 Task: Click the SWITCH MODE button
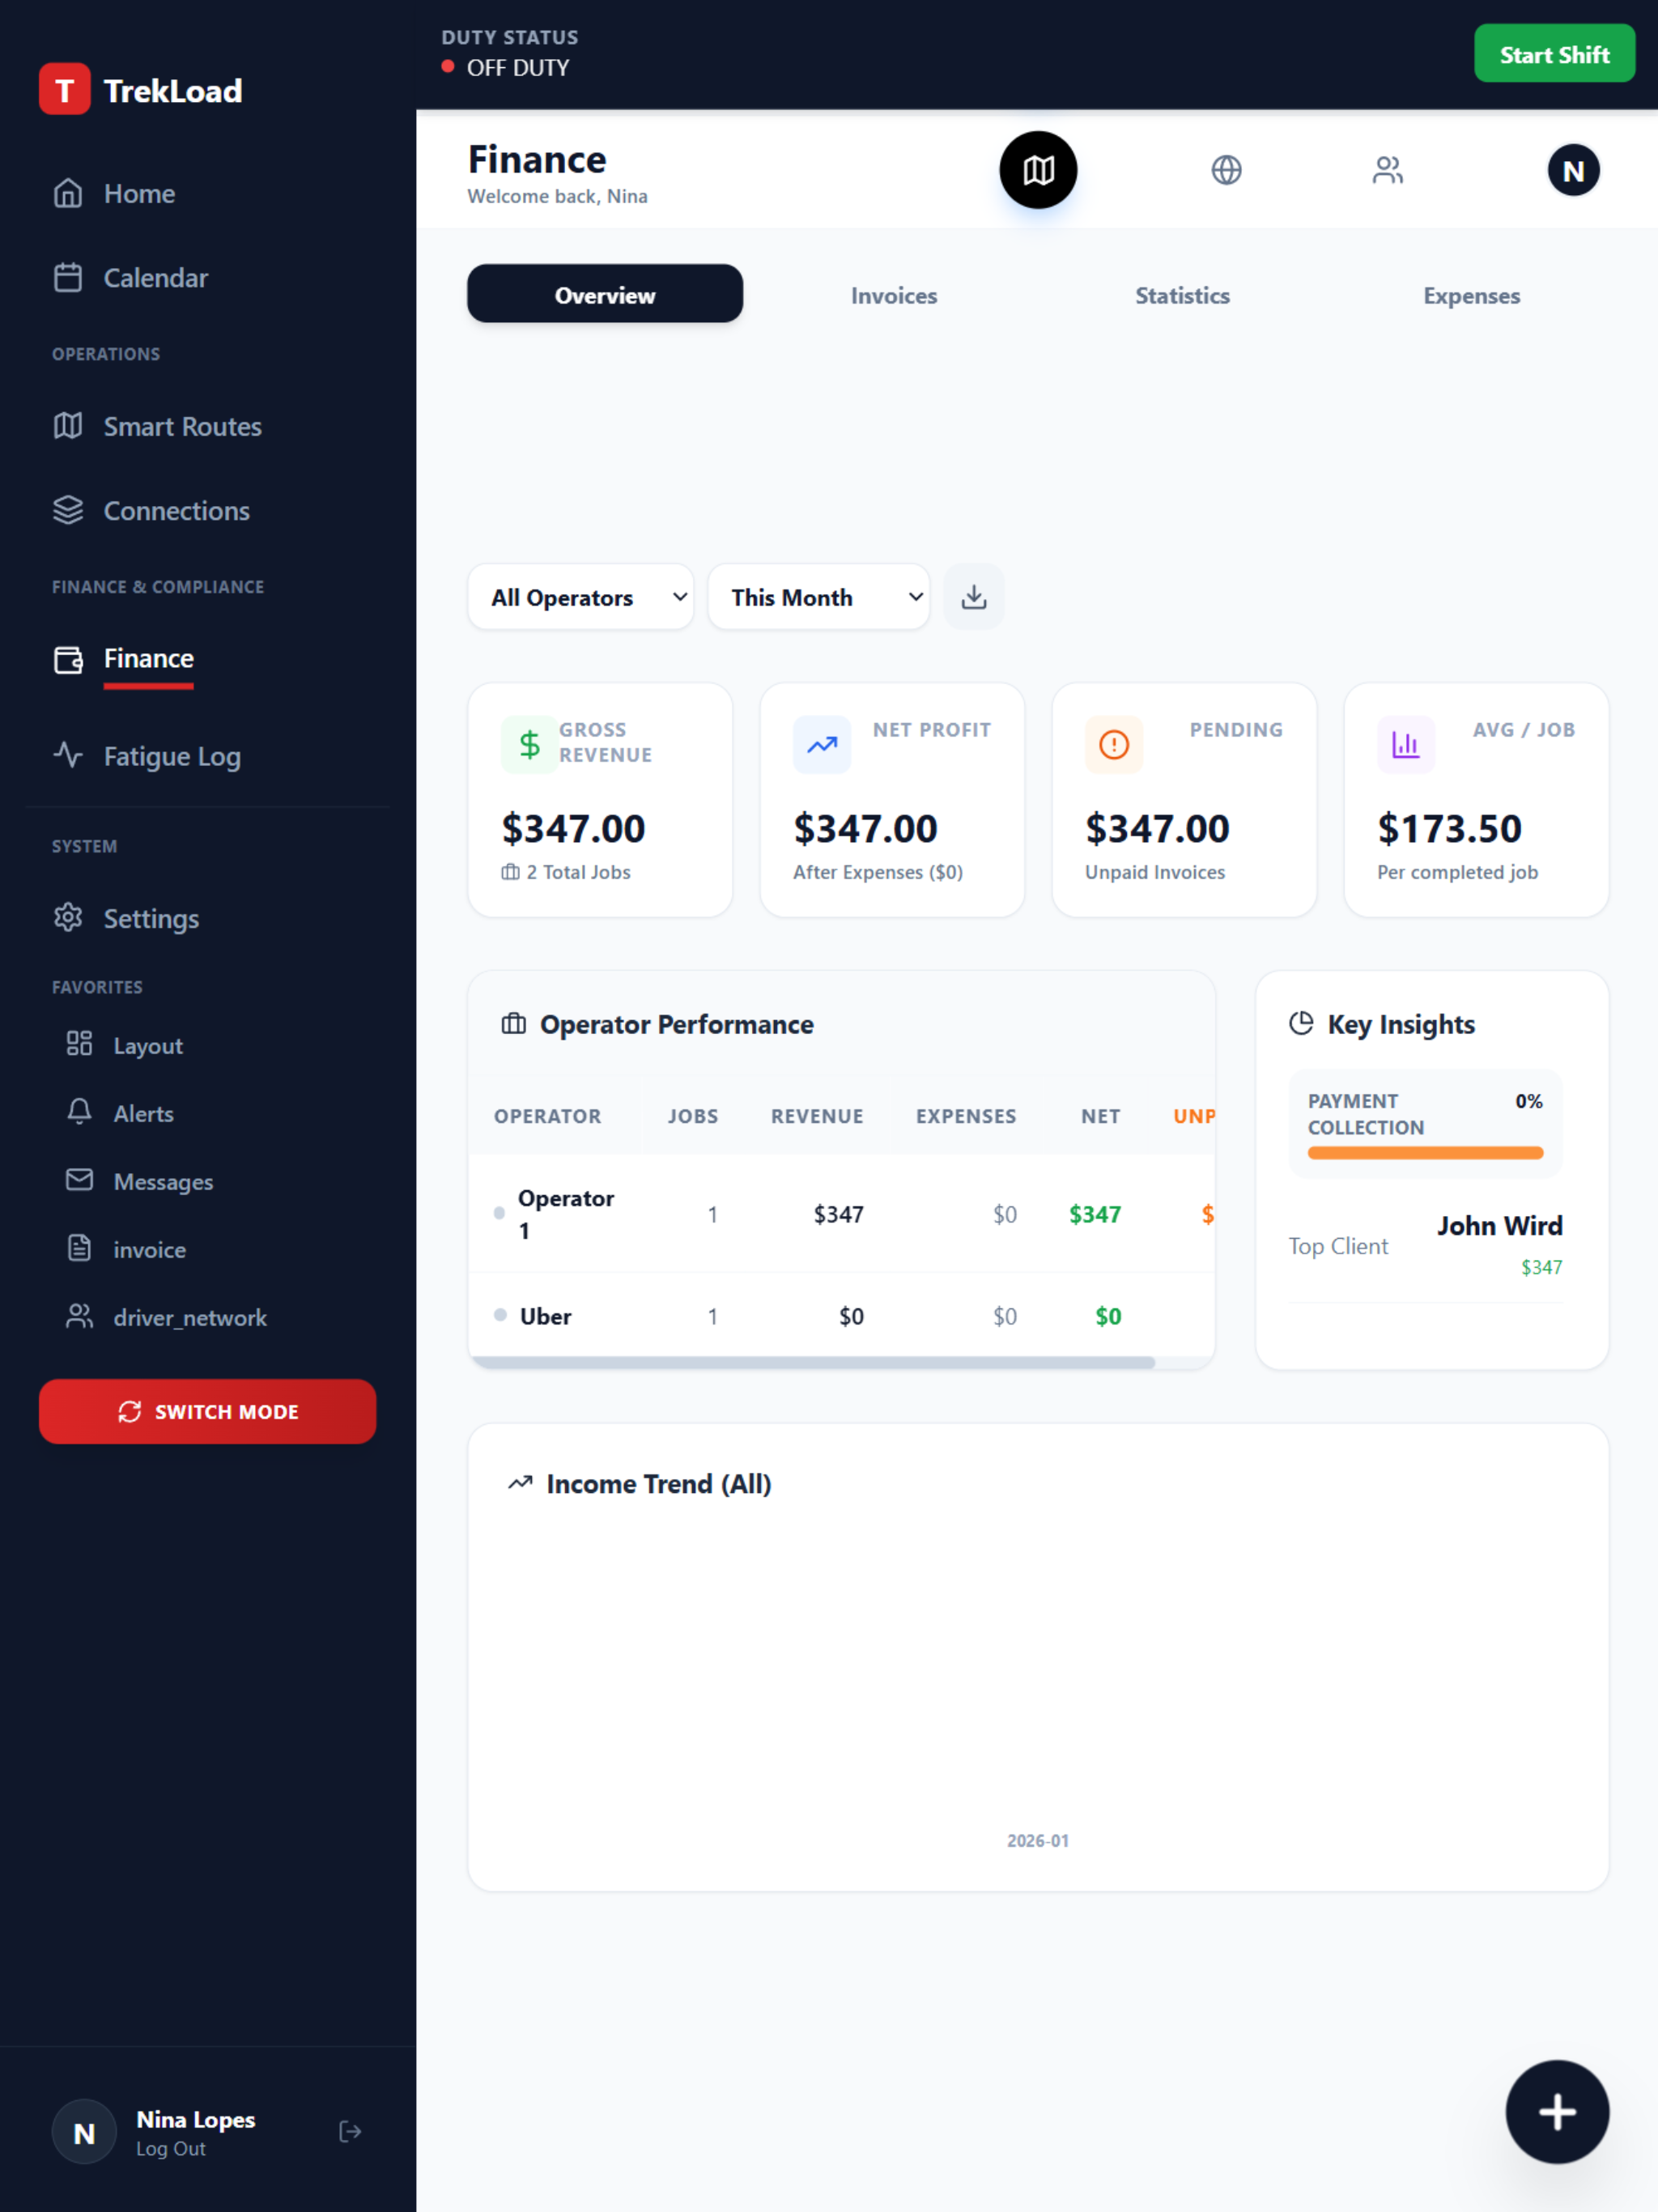pos(208,1411)
